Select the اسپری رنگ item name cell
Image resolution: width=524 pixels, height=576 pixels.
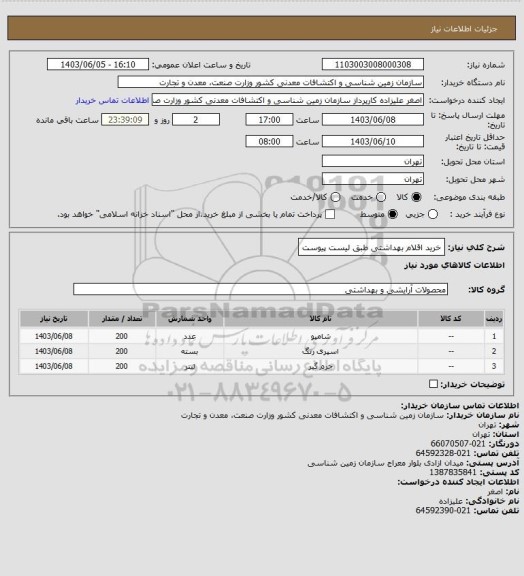320,351
